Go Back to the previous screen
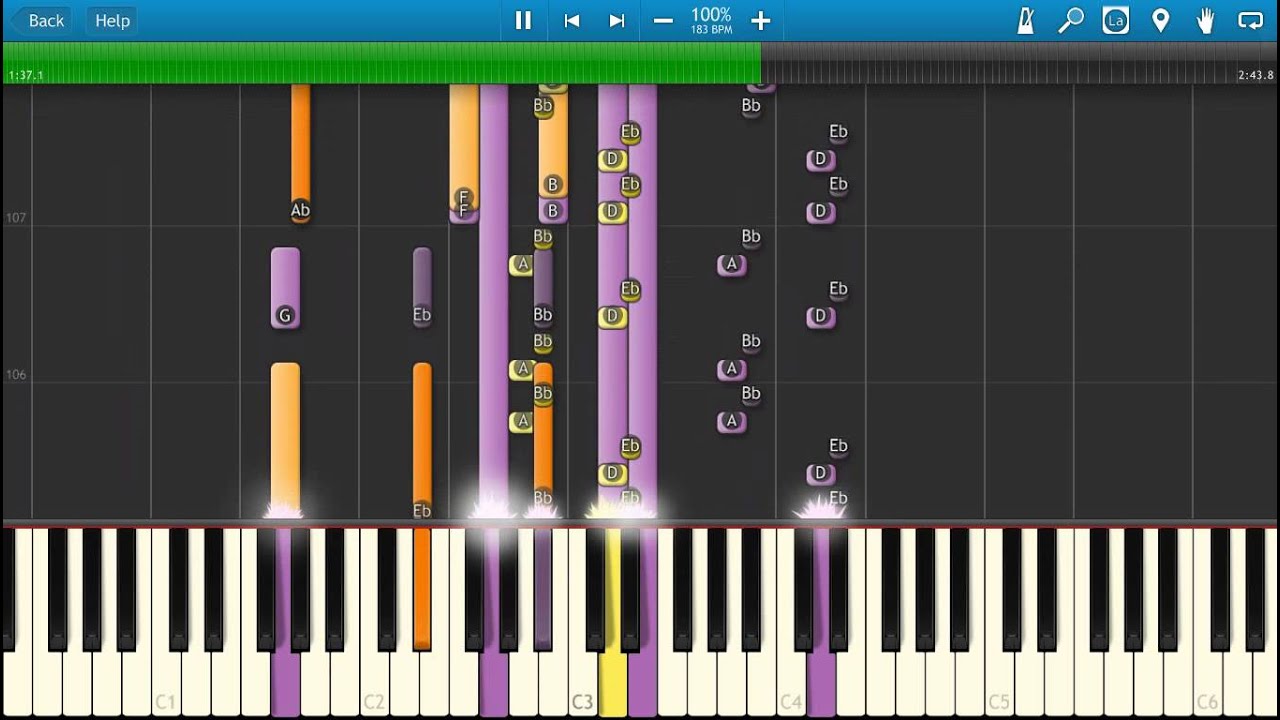Screen dimensions: 1280x720 39,20
